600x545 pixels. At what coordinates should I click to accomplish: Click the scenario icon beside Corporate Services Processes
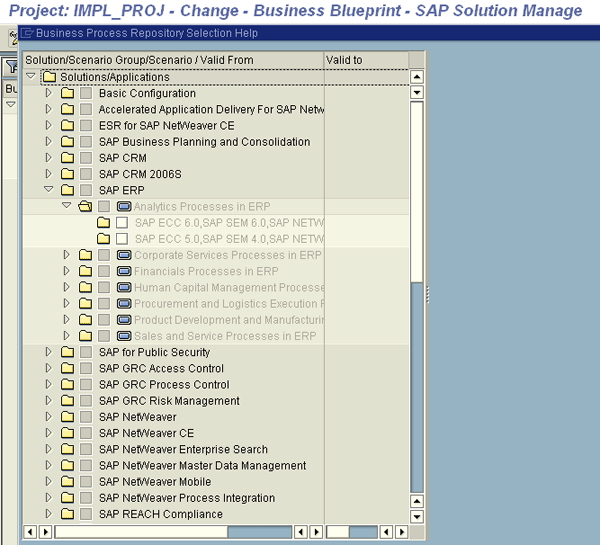click(x=124, y=255)
